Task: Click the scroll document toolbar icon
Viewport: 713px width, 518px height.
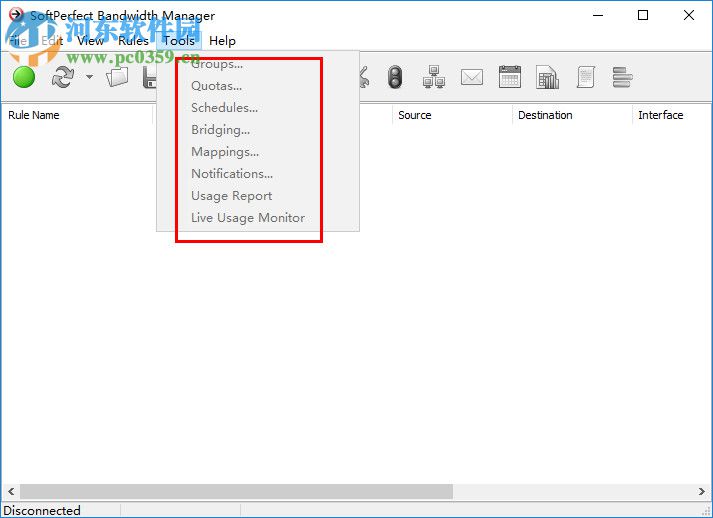Action: coord(586,77)
